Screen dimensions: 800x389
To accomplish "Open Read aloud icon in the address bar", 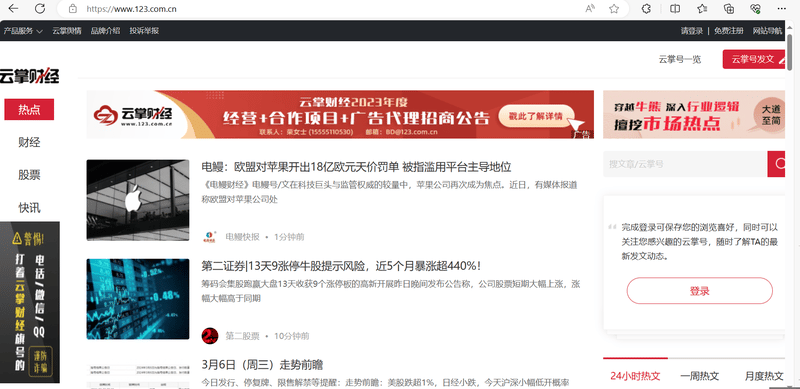I will point(590,9).
